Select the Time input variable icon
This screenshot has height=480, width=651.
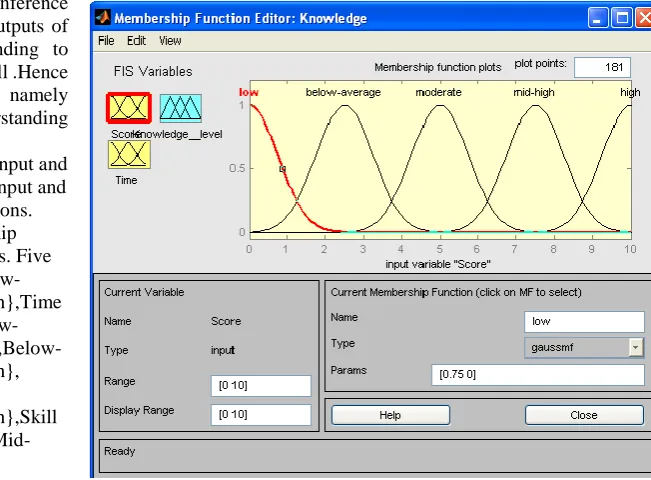(129, 154)
